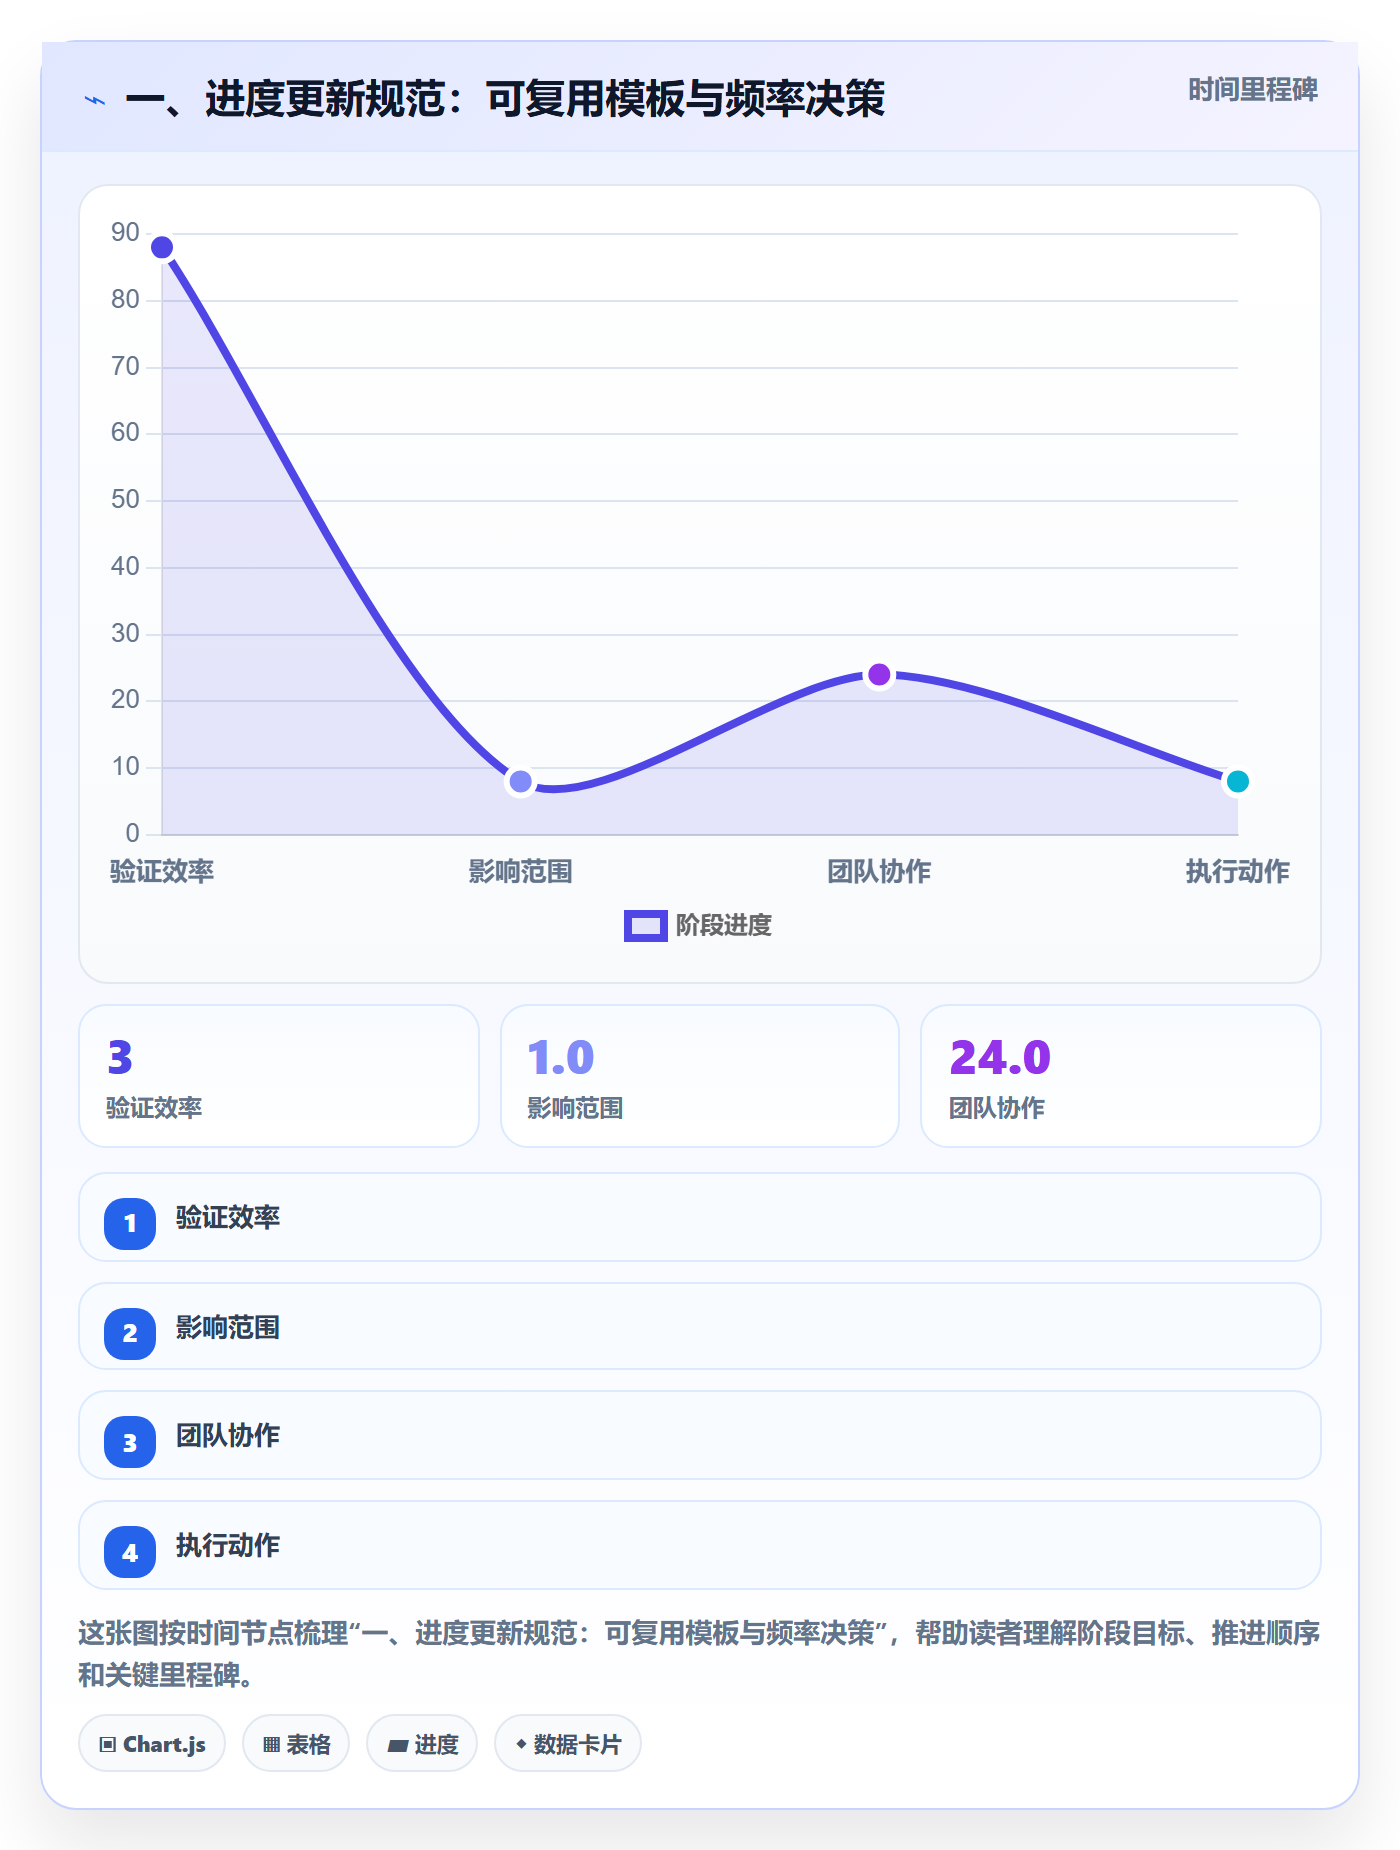Select the blue number 3 badge
Image resolution: width=1400 pixels, height=1850 pixels.
(x=130, y=1442)
